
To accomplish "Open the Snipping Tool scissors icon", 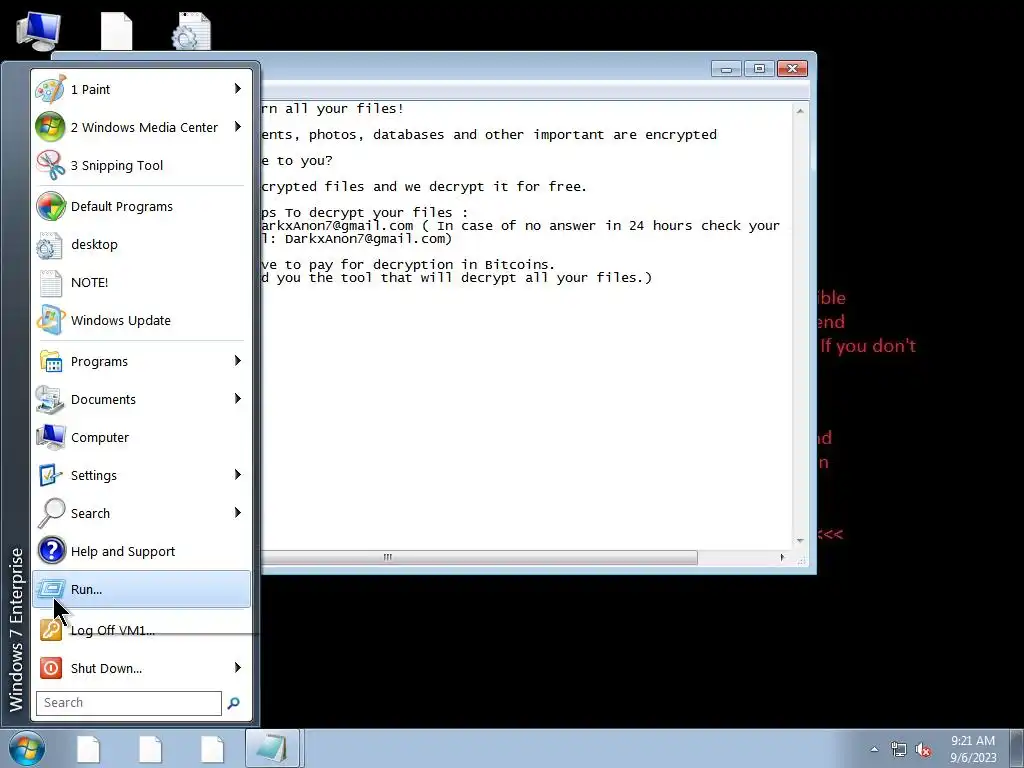I will click(50, 165).
